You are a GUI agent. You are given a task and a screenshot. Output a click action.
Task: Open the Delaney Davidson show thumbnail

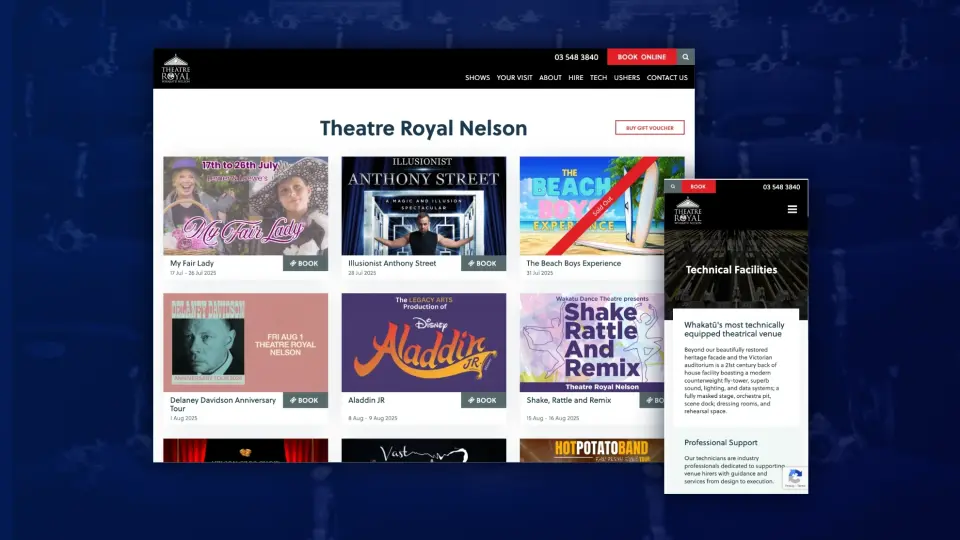(245, 341)
